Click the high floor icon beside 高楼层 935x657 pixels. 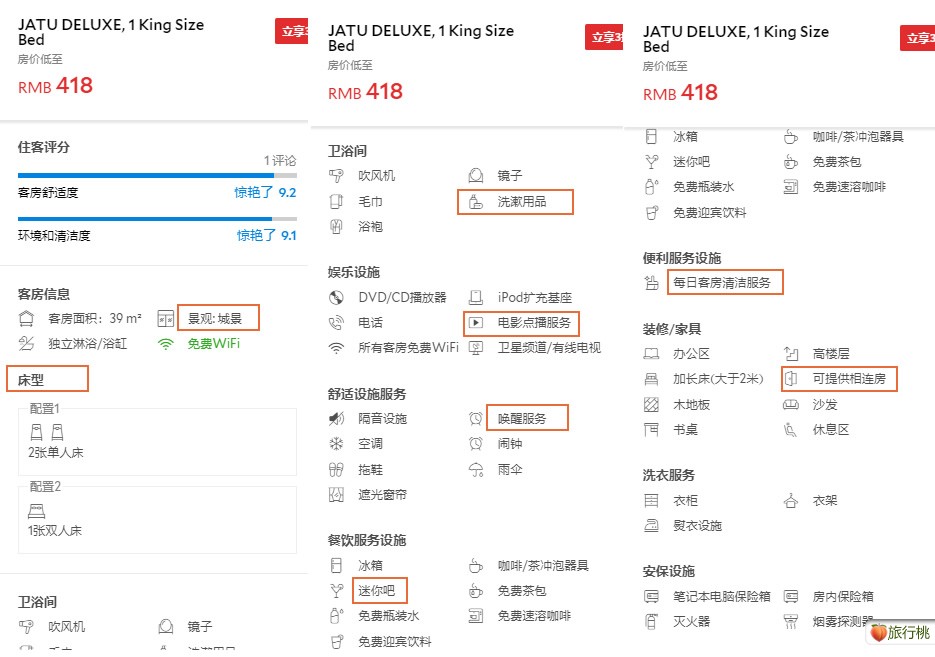(x=791, y=354)
